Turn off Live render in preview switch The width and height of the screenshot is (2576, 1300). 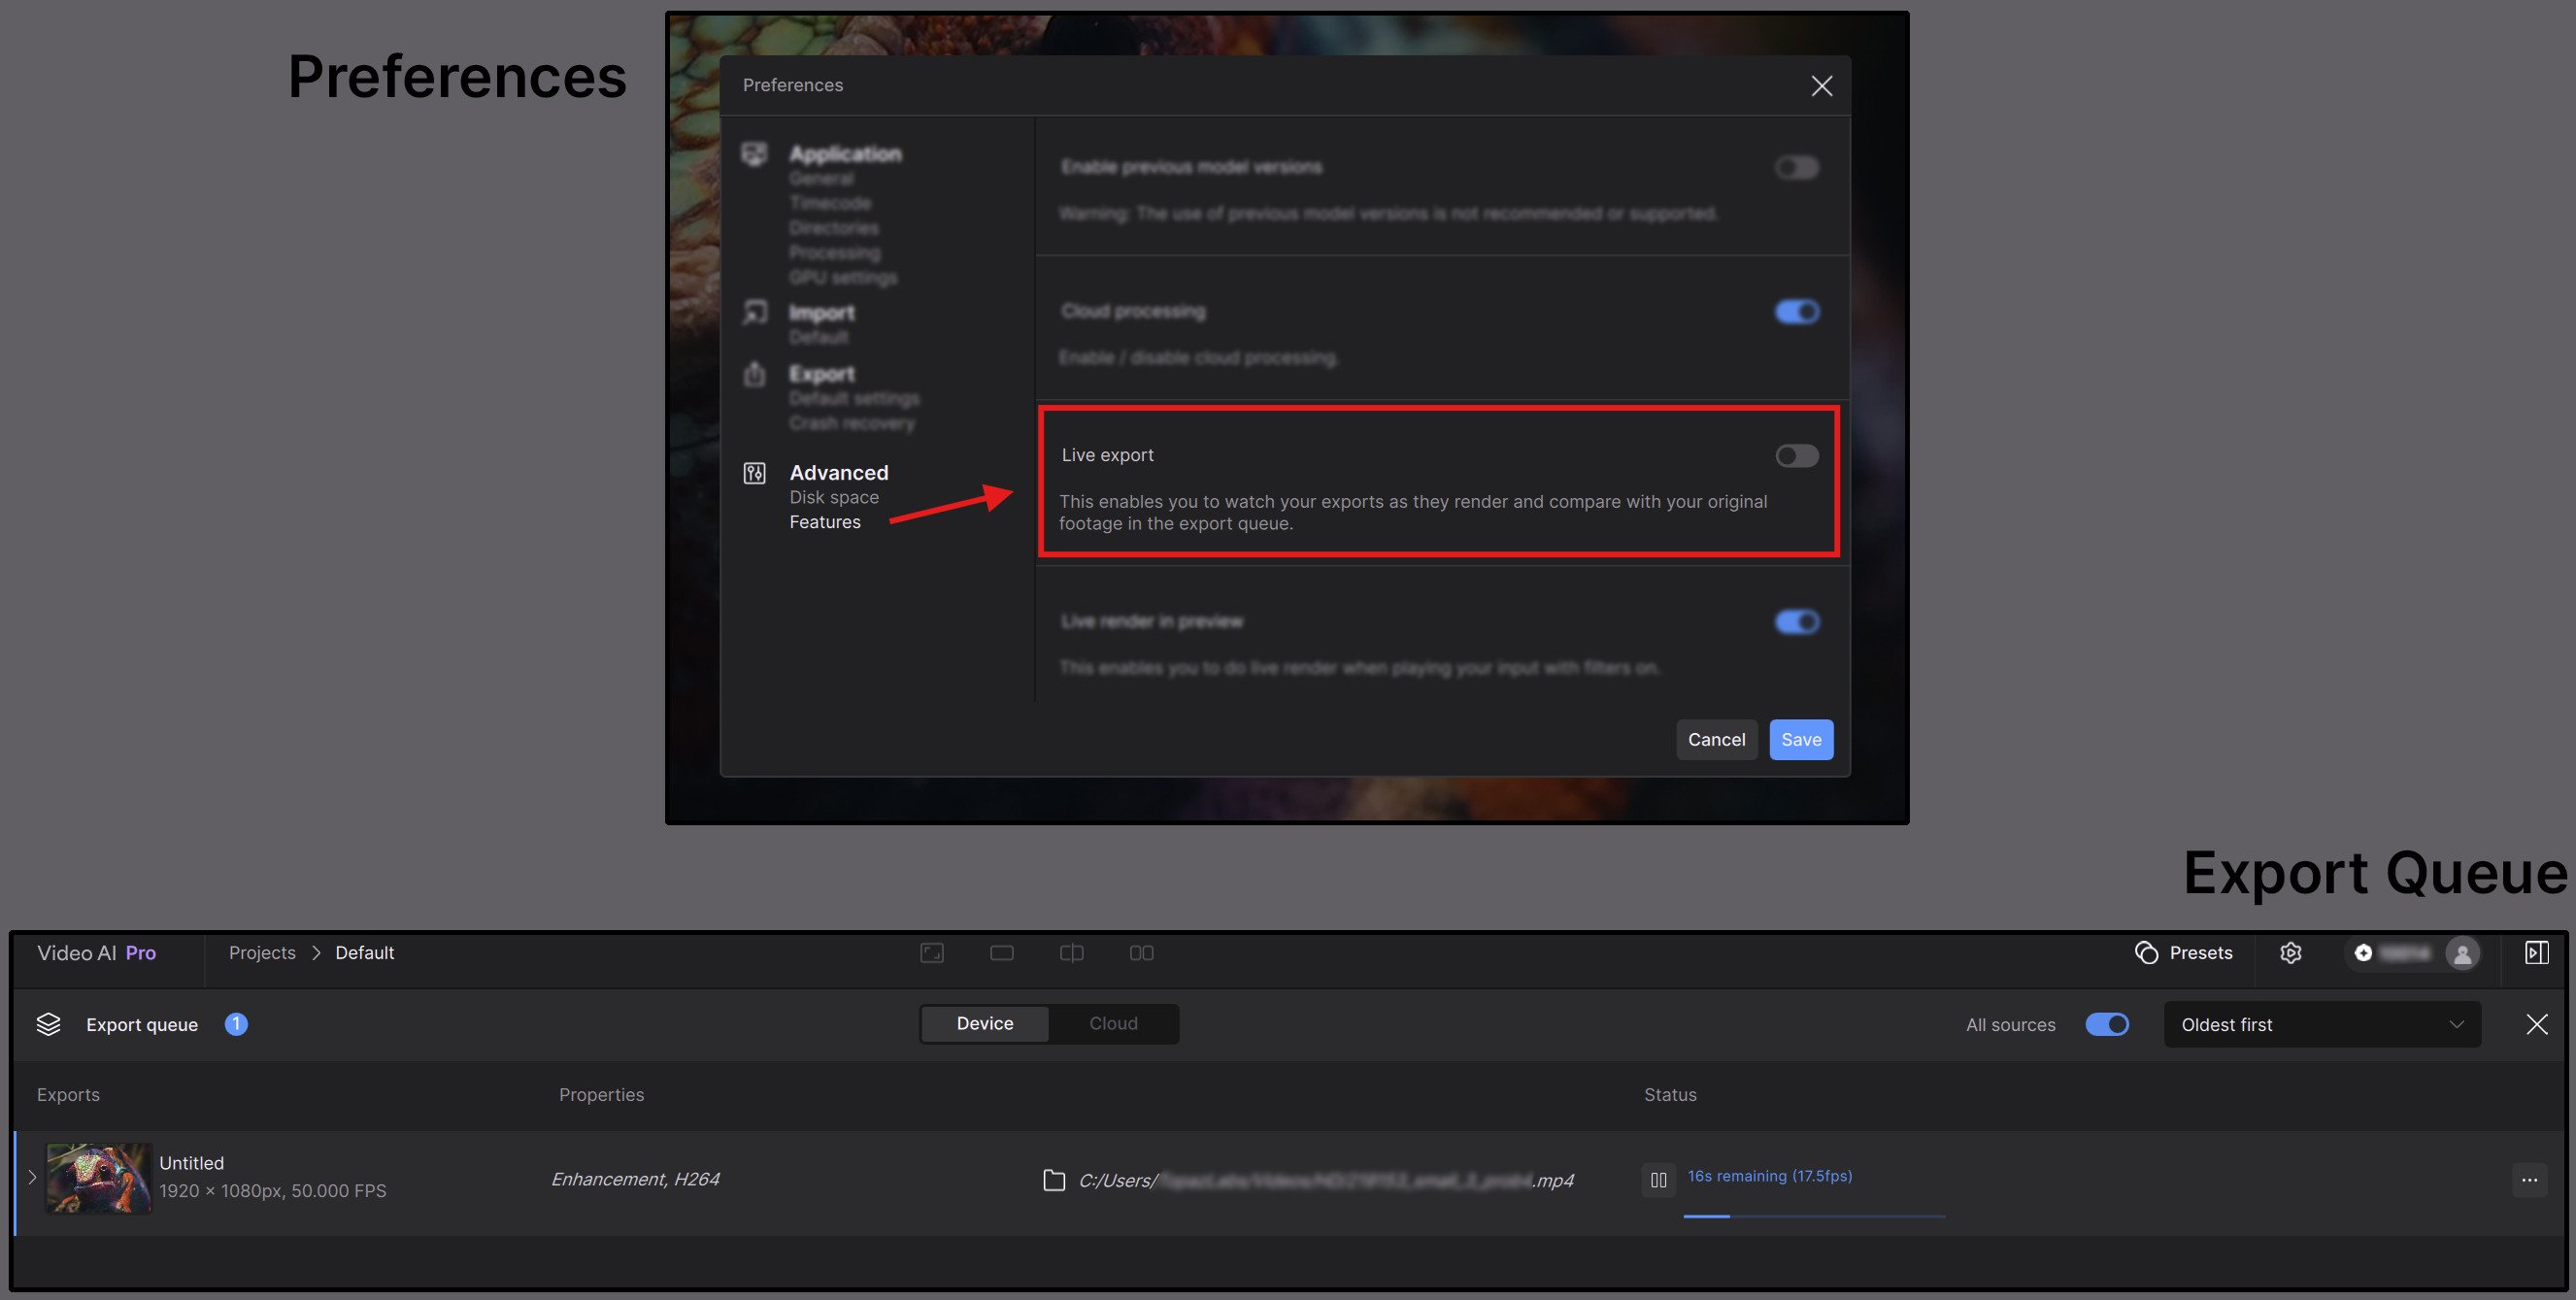1796,622
